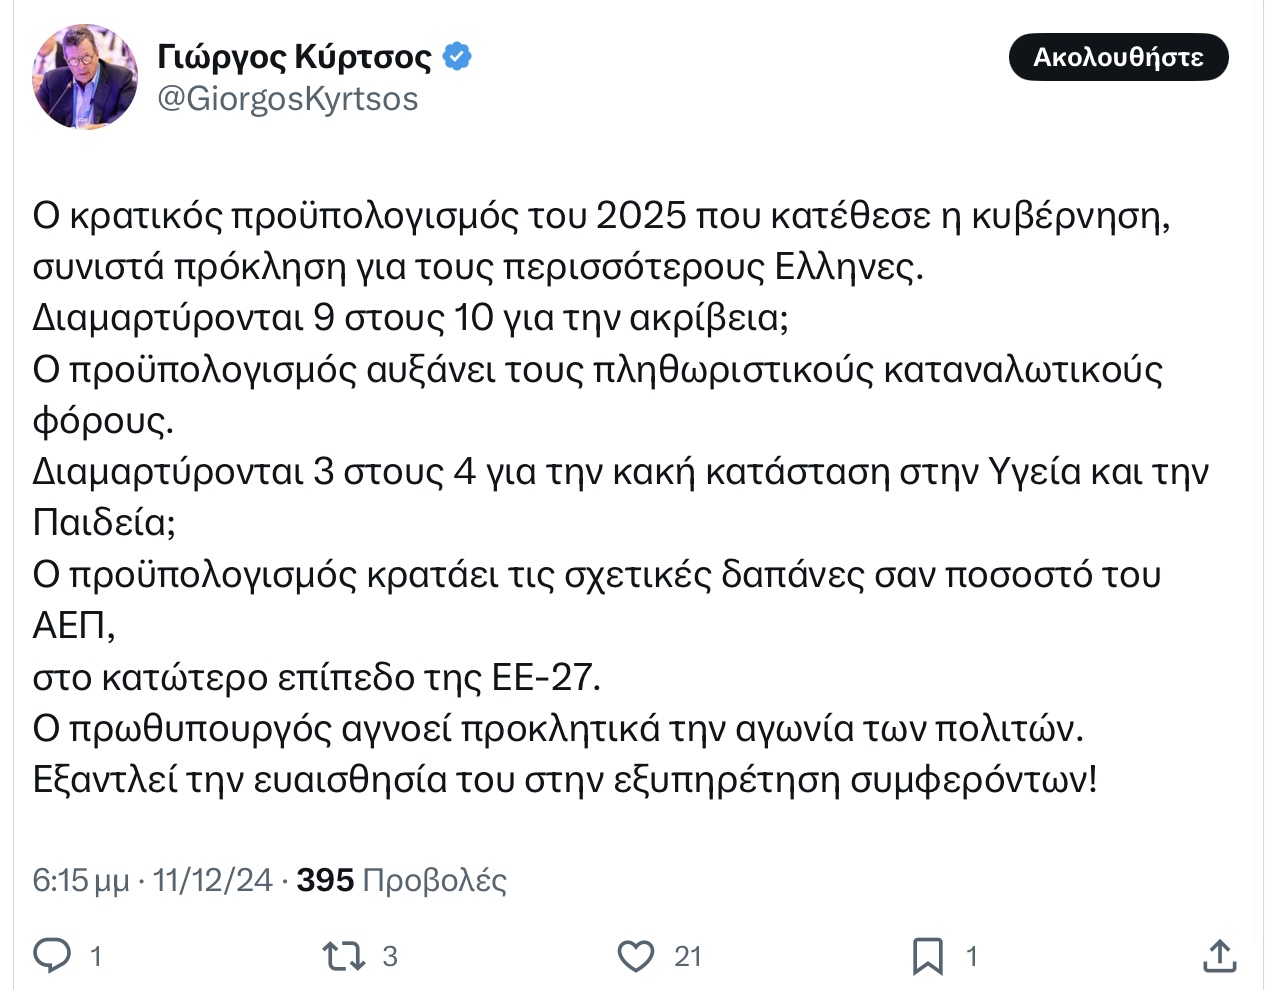This screenshot has height=990, width=1269.
Task: View the 395 Προβολές view count
Action: point(402,880)
